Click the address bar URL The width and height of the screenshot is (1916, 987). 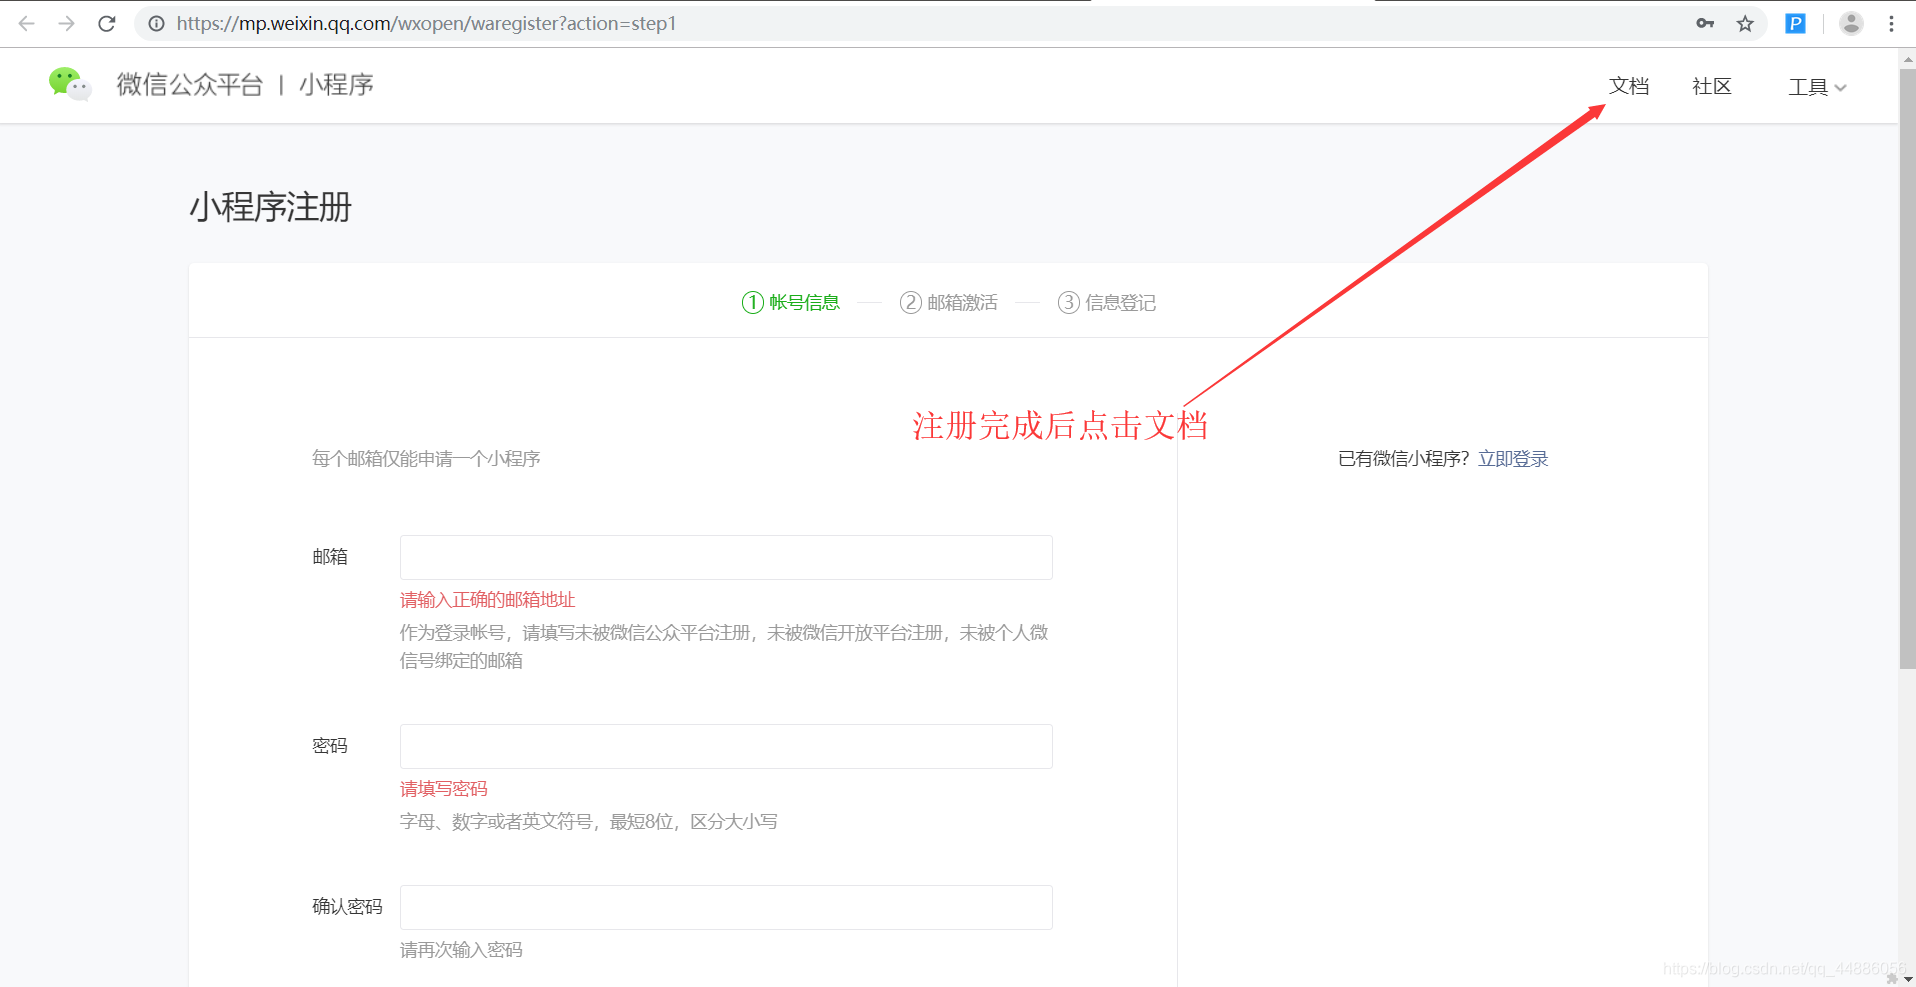426,23
